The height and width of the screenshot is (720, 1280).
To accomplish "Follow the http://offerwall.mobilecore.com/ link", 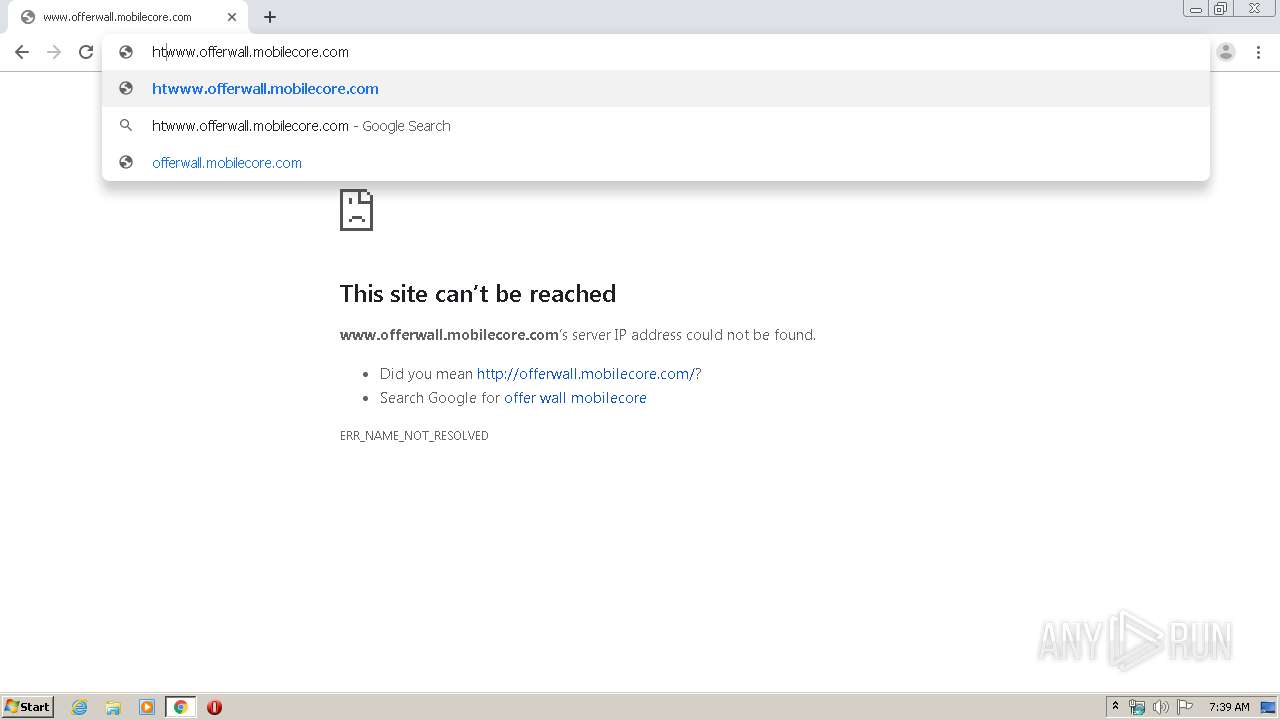I will [585, 373].
